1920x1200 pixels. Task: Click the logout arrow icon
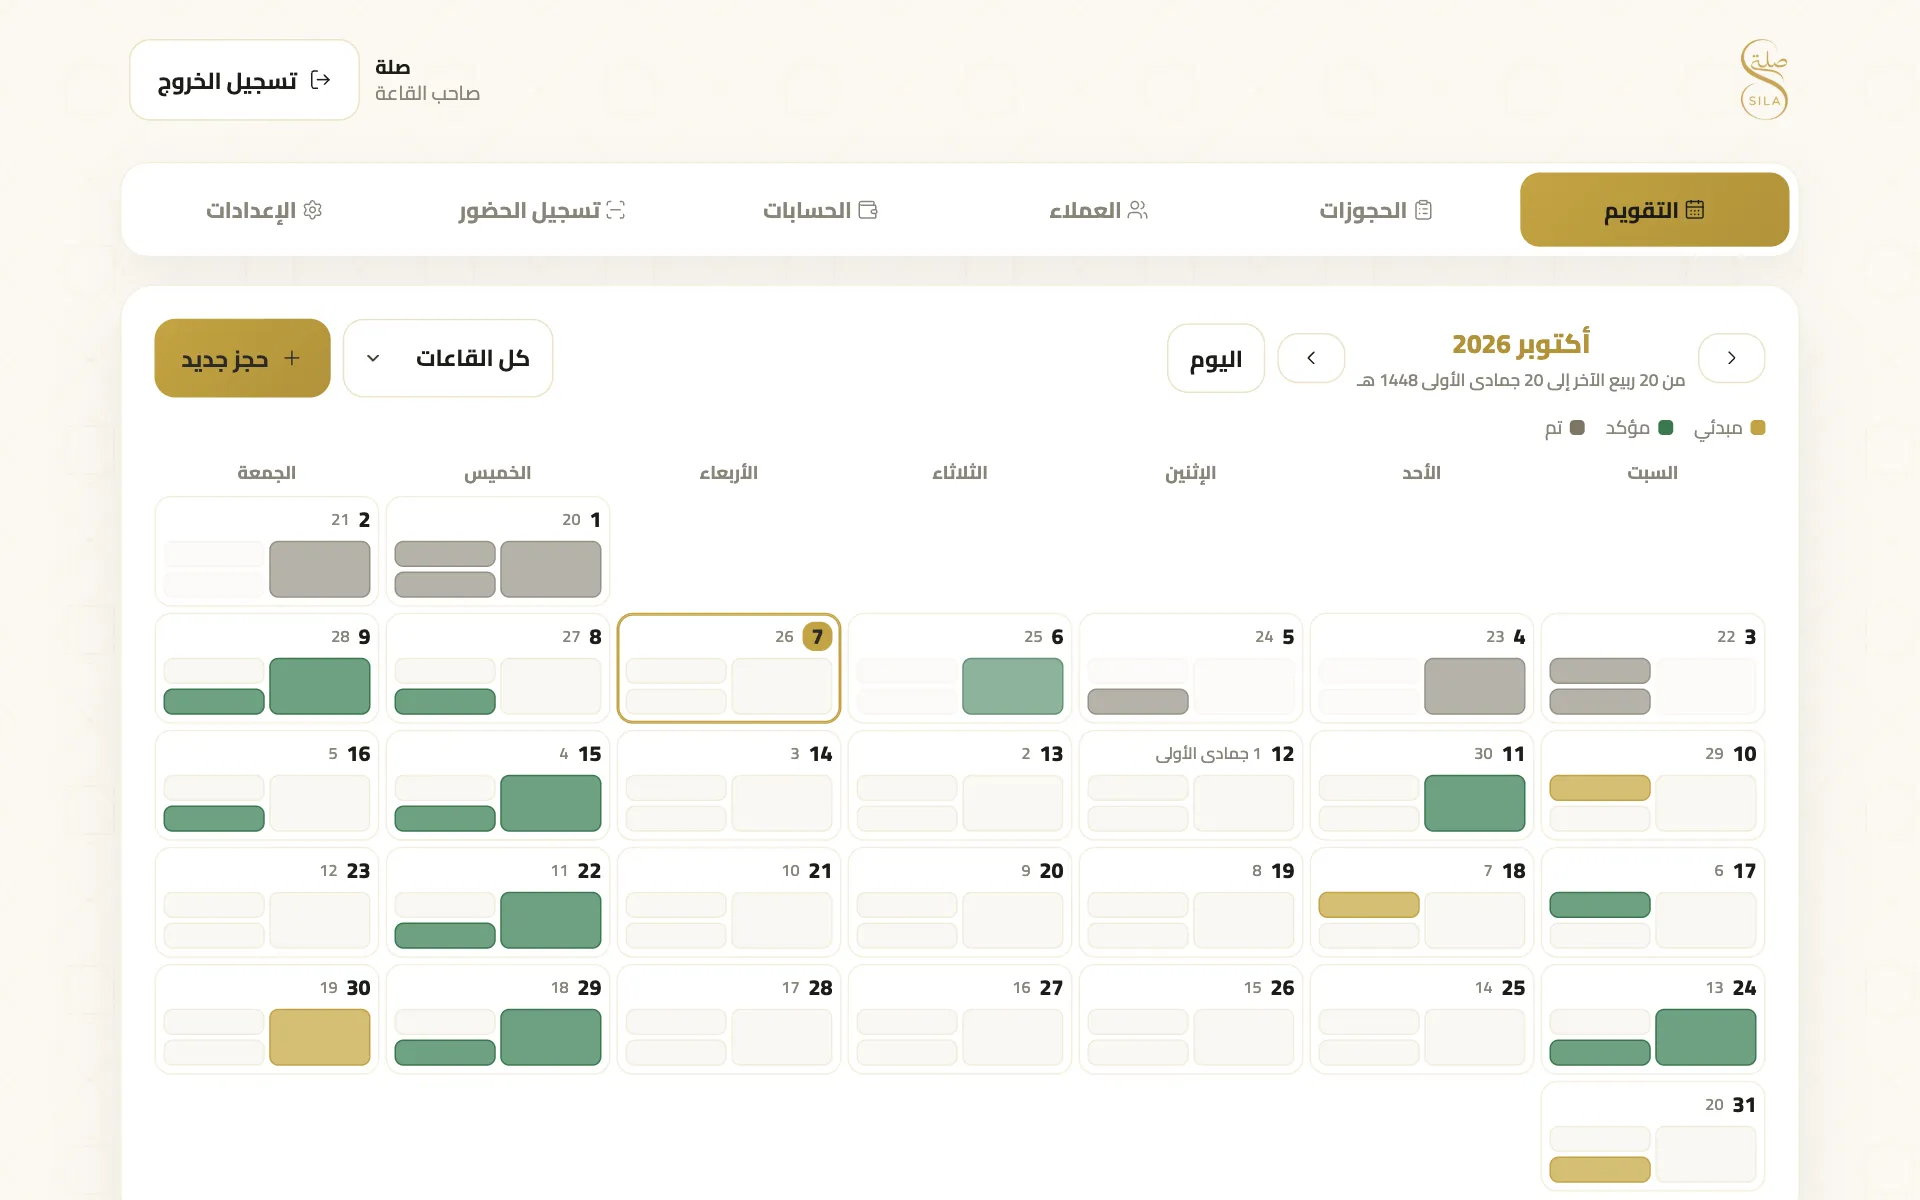(320, 80)
